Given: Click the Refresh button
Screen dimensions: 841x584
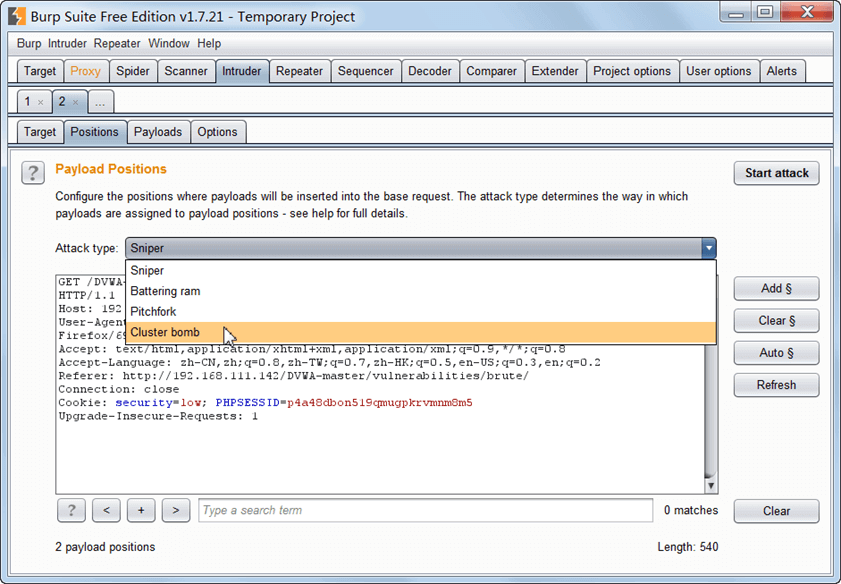Looking at the screenshot, I should click(777, 385).
